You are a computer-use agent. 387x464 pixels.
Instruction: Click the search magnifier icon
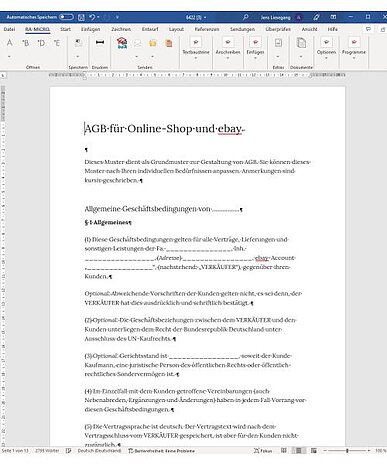(246, 17)
